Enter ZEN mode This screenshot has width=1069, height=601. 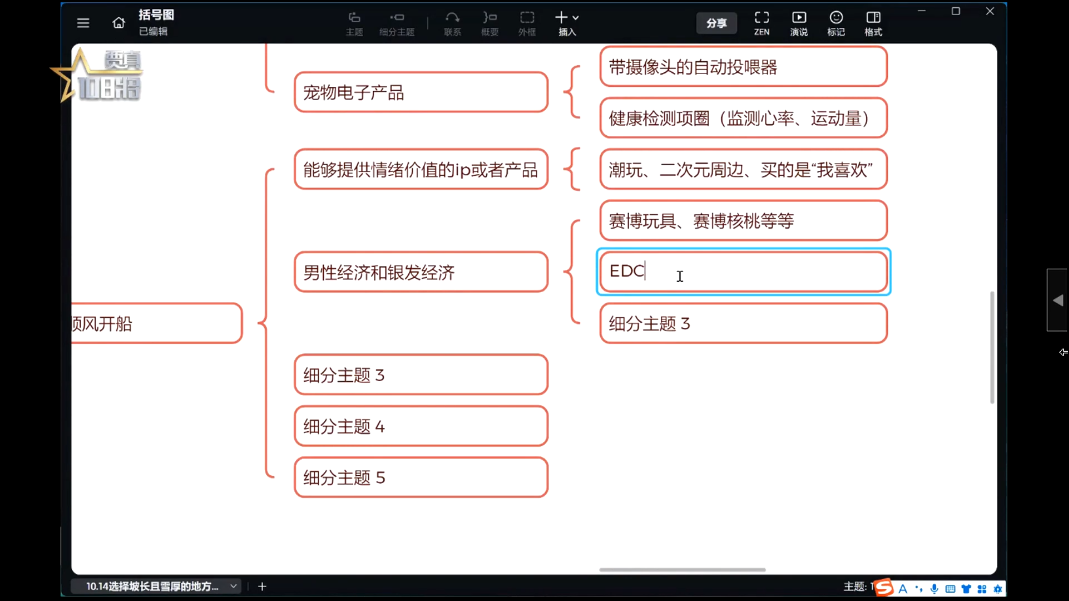pos(761,23)
